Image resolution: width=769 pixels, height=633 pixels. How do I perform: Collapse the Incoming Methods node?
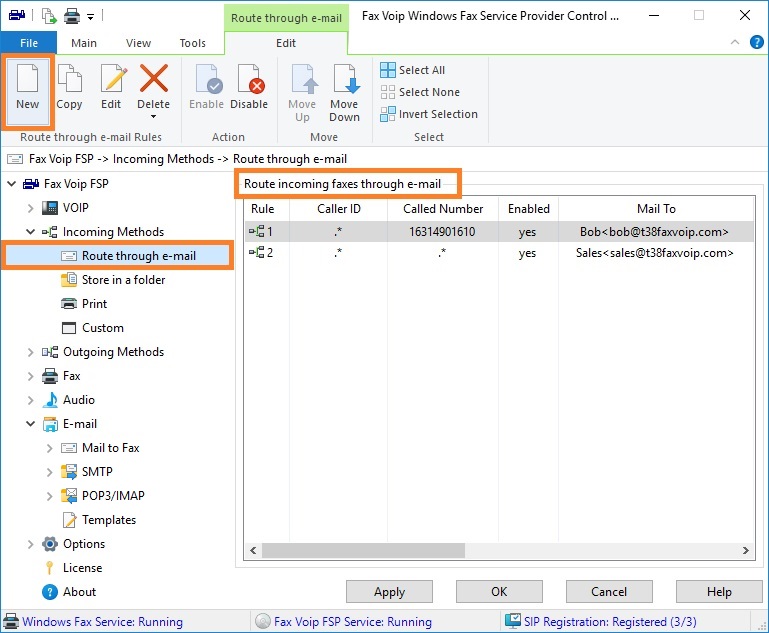click(30, 232)
